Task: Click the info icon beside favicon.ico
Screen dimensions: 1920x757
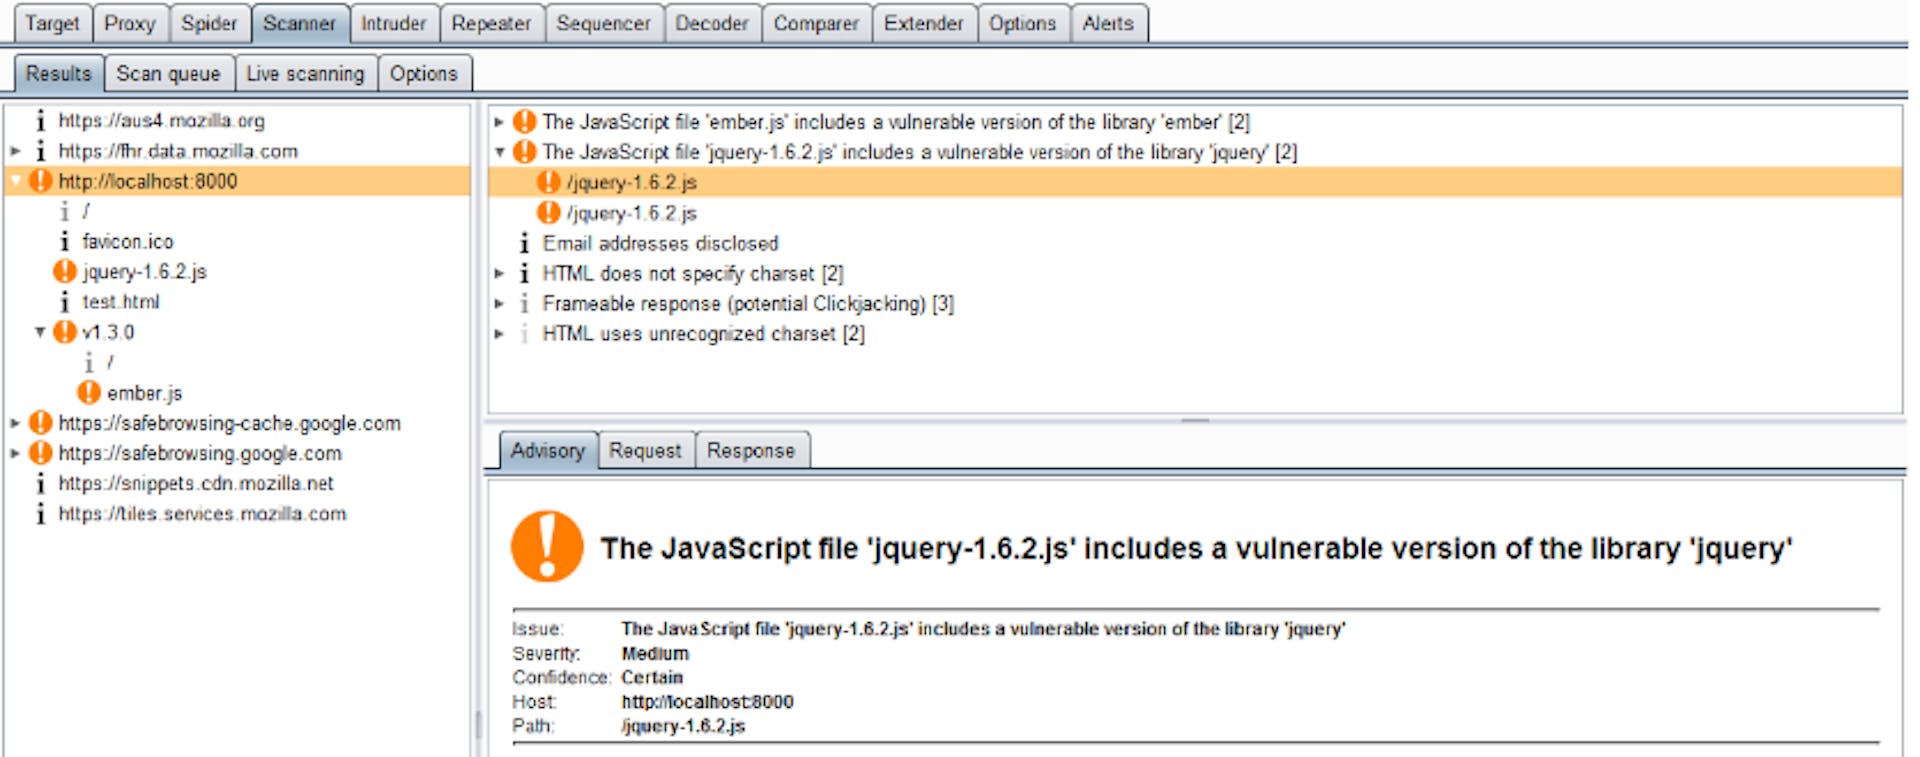Action: 65,242
